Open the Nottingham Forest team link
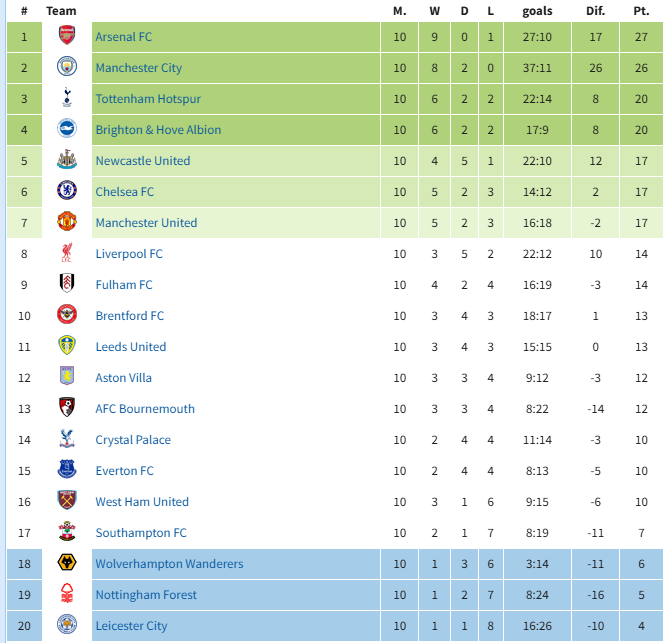The height and width of the screenshot is (643, 663). pos(146,595)
